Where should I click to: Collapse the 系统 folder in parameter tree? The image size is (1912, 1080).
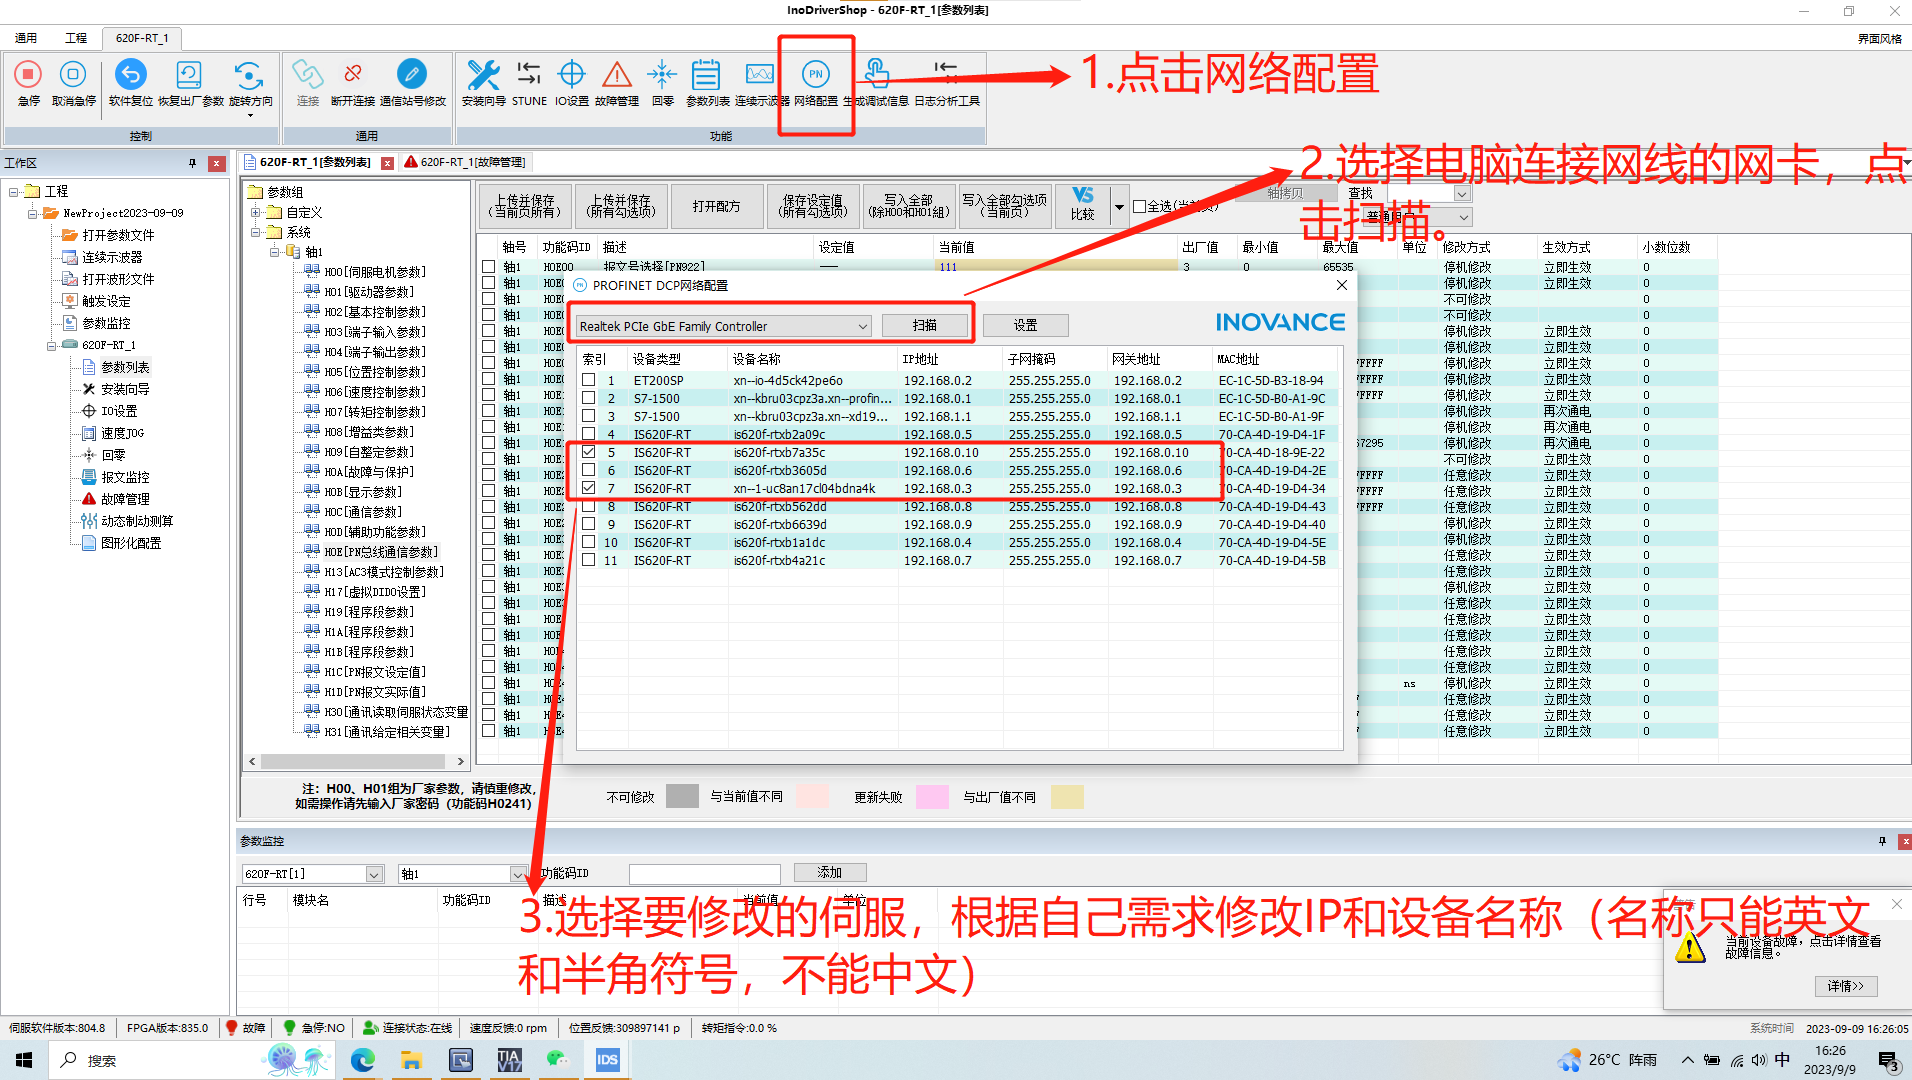click(256, 232)
